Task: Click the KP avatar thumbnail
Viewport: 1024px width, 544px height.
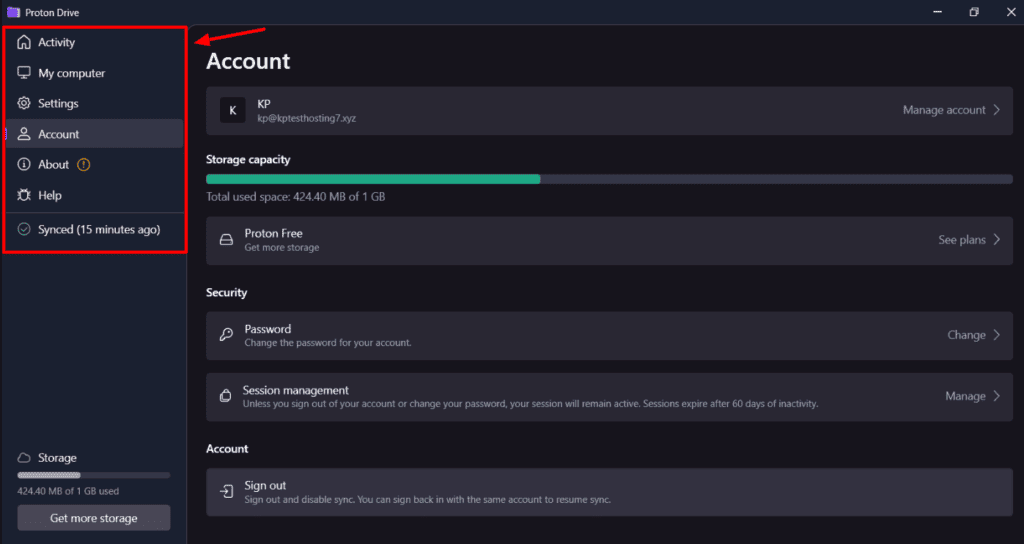Action: click(x=232, y=110)
